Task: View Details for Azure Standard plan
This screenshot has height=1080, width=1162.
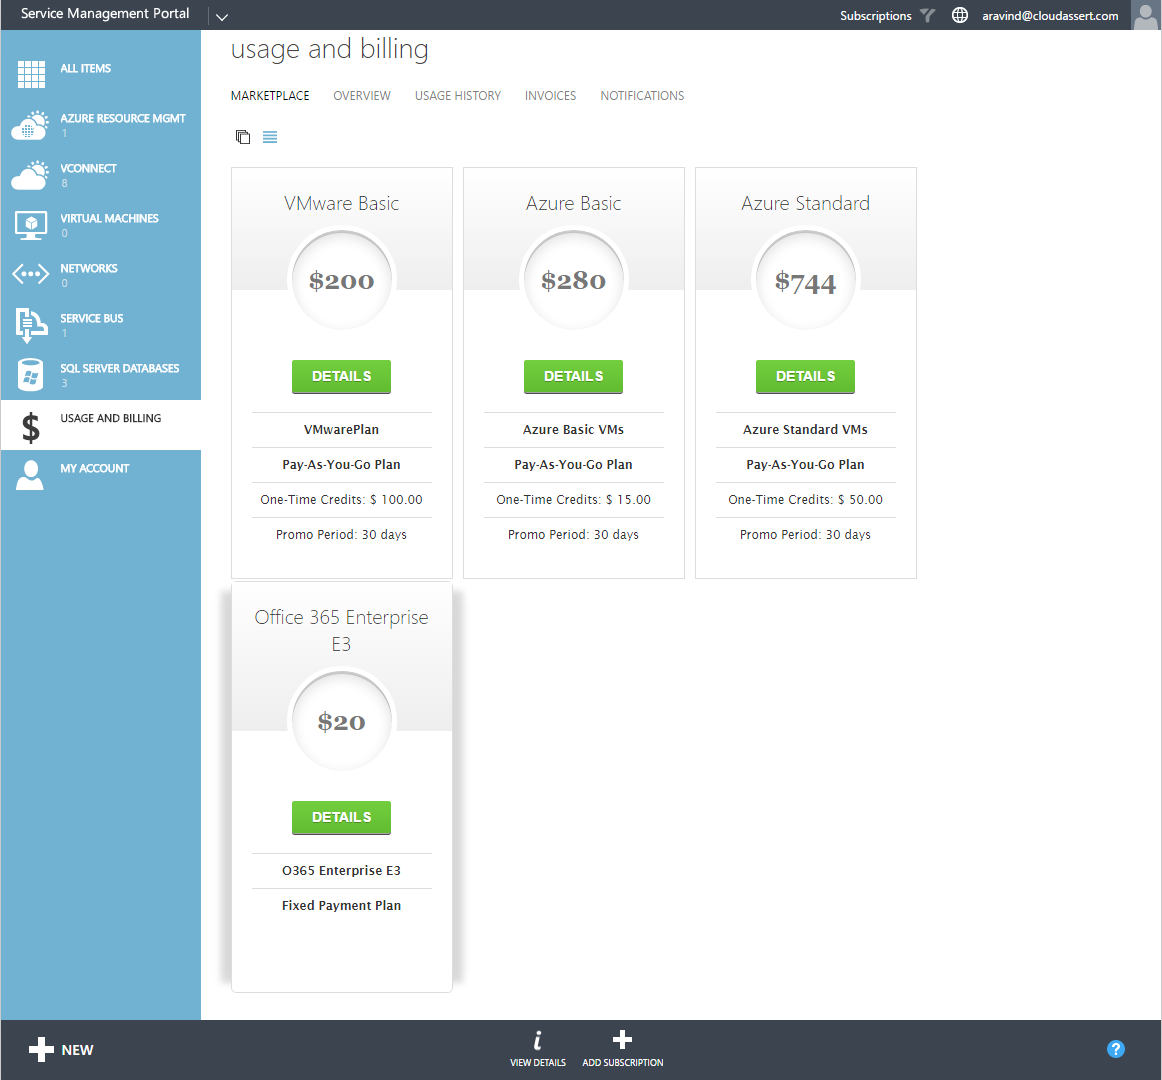Action: pyautogui.click(x=806, y=377)
